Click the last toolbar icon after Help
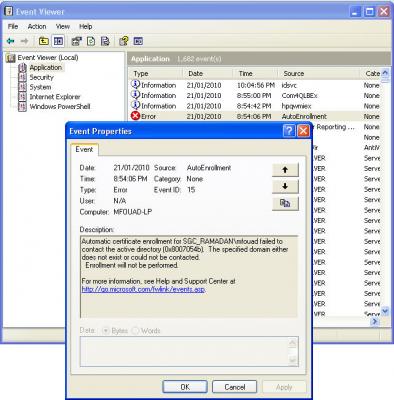 click(138, 41)
